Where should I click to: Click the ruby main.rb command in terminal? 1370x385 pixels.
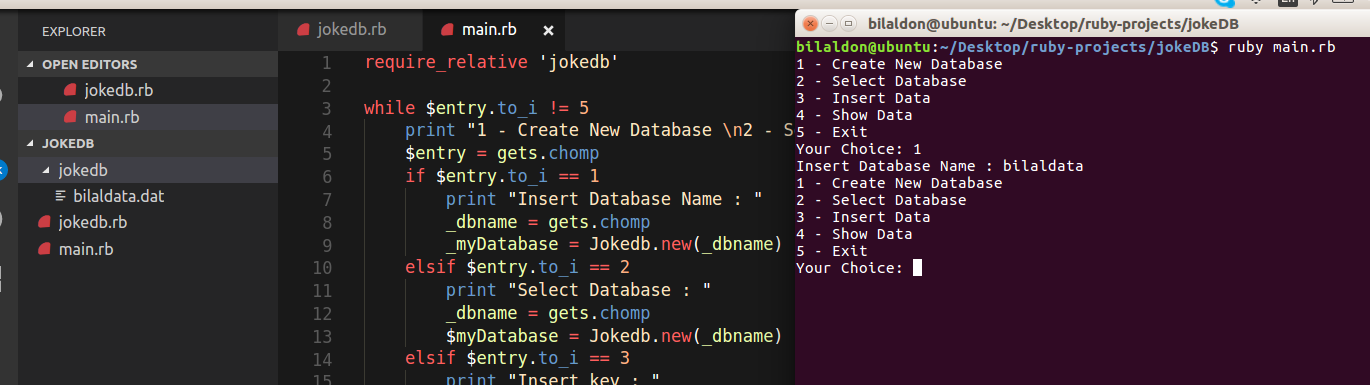click(1281, 47)
